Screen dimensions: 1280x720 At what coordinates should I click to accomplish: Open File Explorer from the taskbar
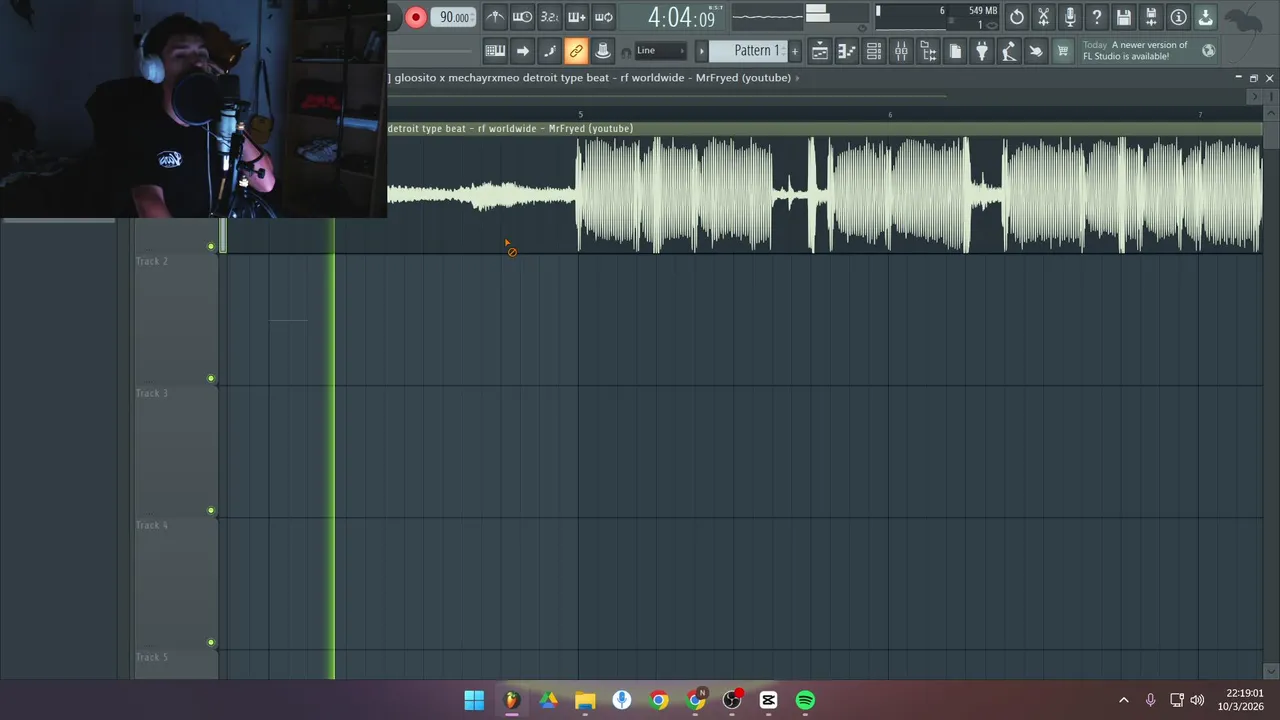pos(585,700)
